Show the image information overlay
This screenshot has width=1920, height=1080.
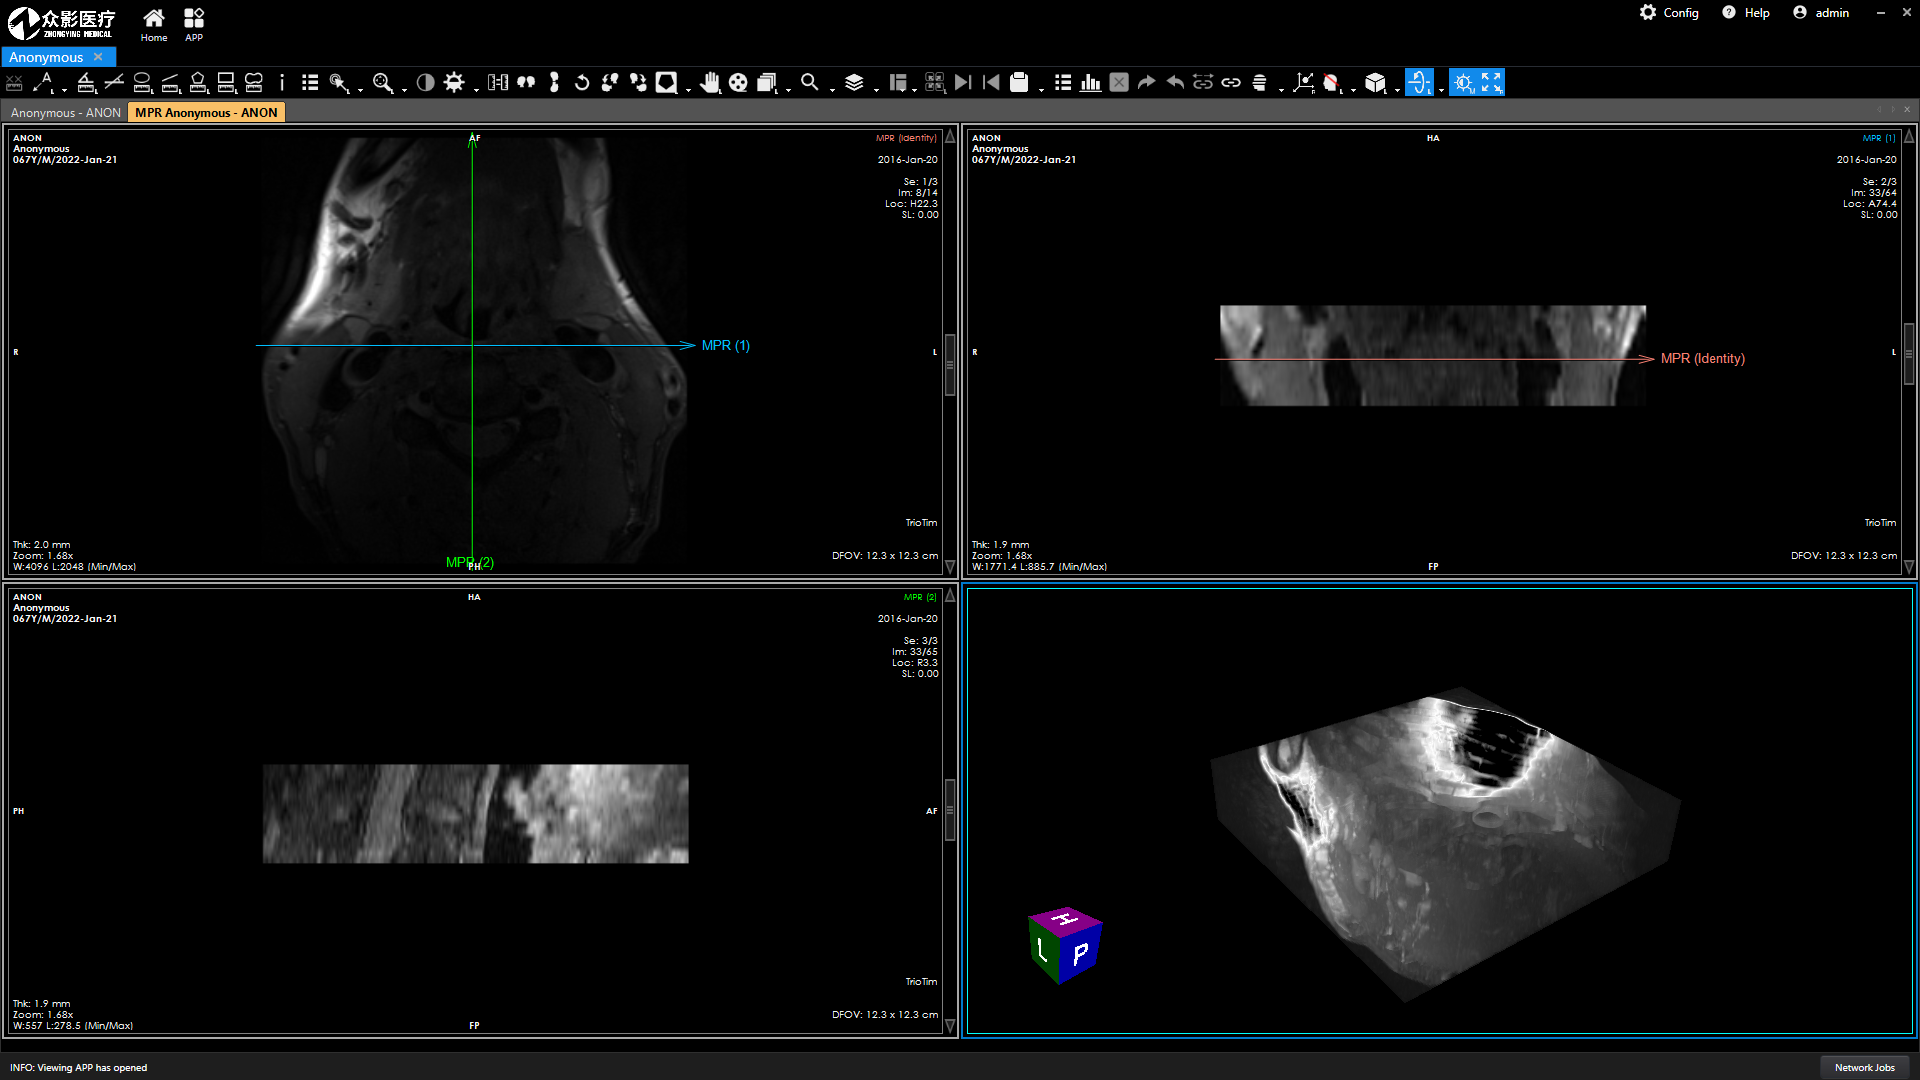(282, 82)
